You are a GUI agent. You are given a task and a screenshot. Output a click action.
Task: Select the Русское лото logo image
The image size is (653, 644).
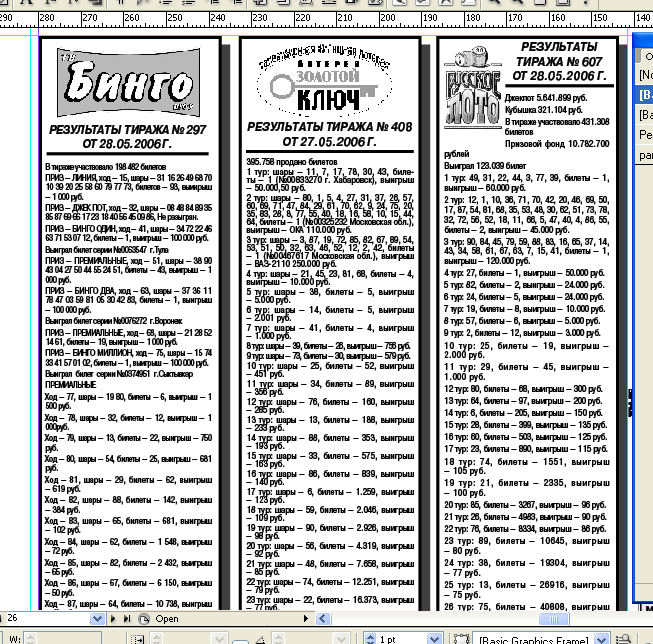point(472,88)
